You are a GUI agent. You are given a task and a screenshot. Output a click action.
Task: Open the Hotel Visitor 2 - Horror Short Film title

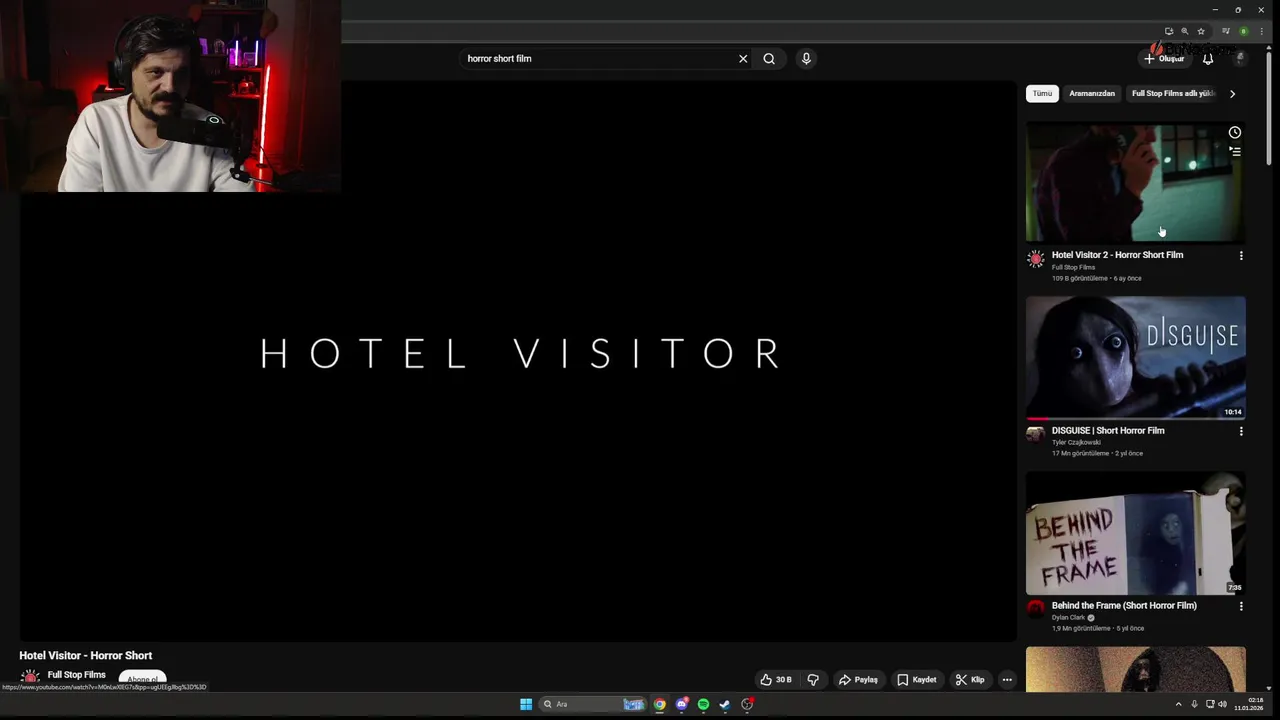1117,255
